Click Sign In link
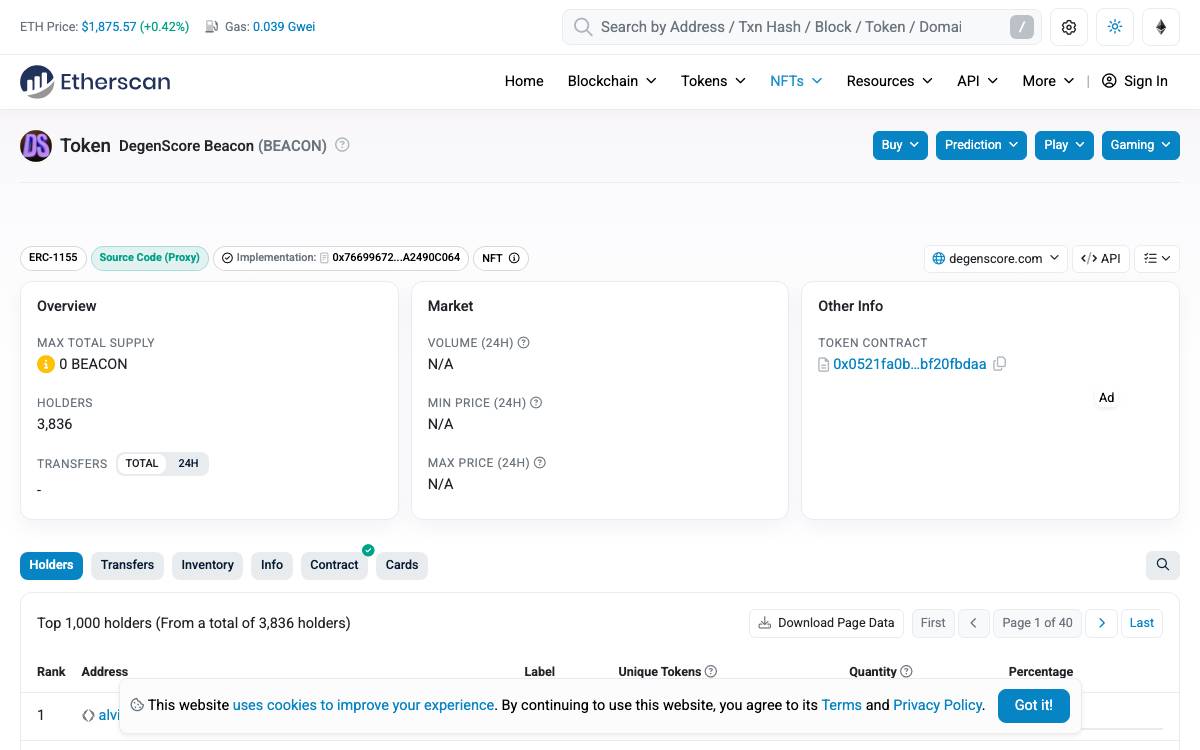 click(x=1145, y=81)
